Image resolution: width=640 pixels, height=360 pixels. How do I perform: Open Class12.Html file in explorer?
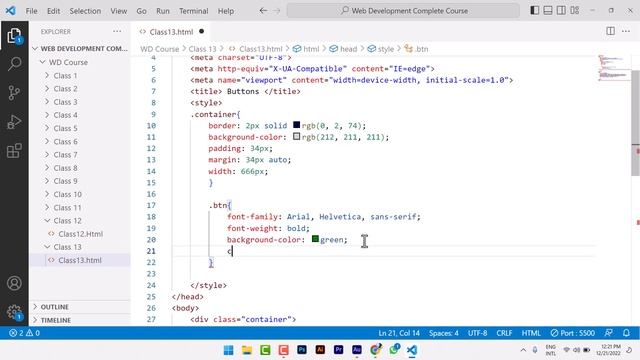pos(80,234)
